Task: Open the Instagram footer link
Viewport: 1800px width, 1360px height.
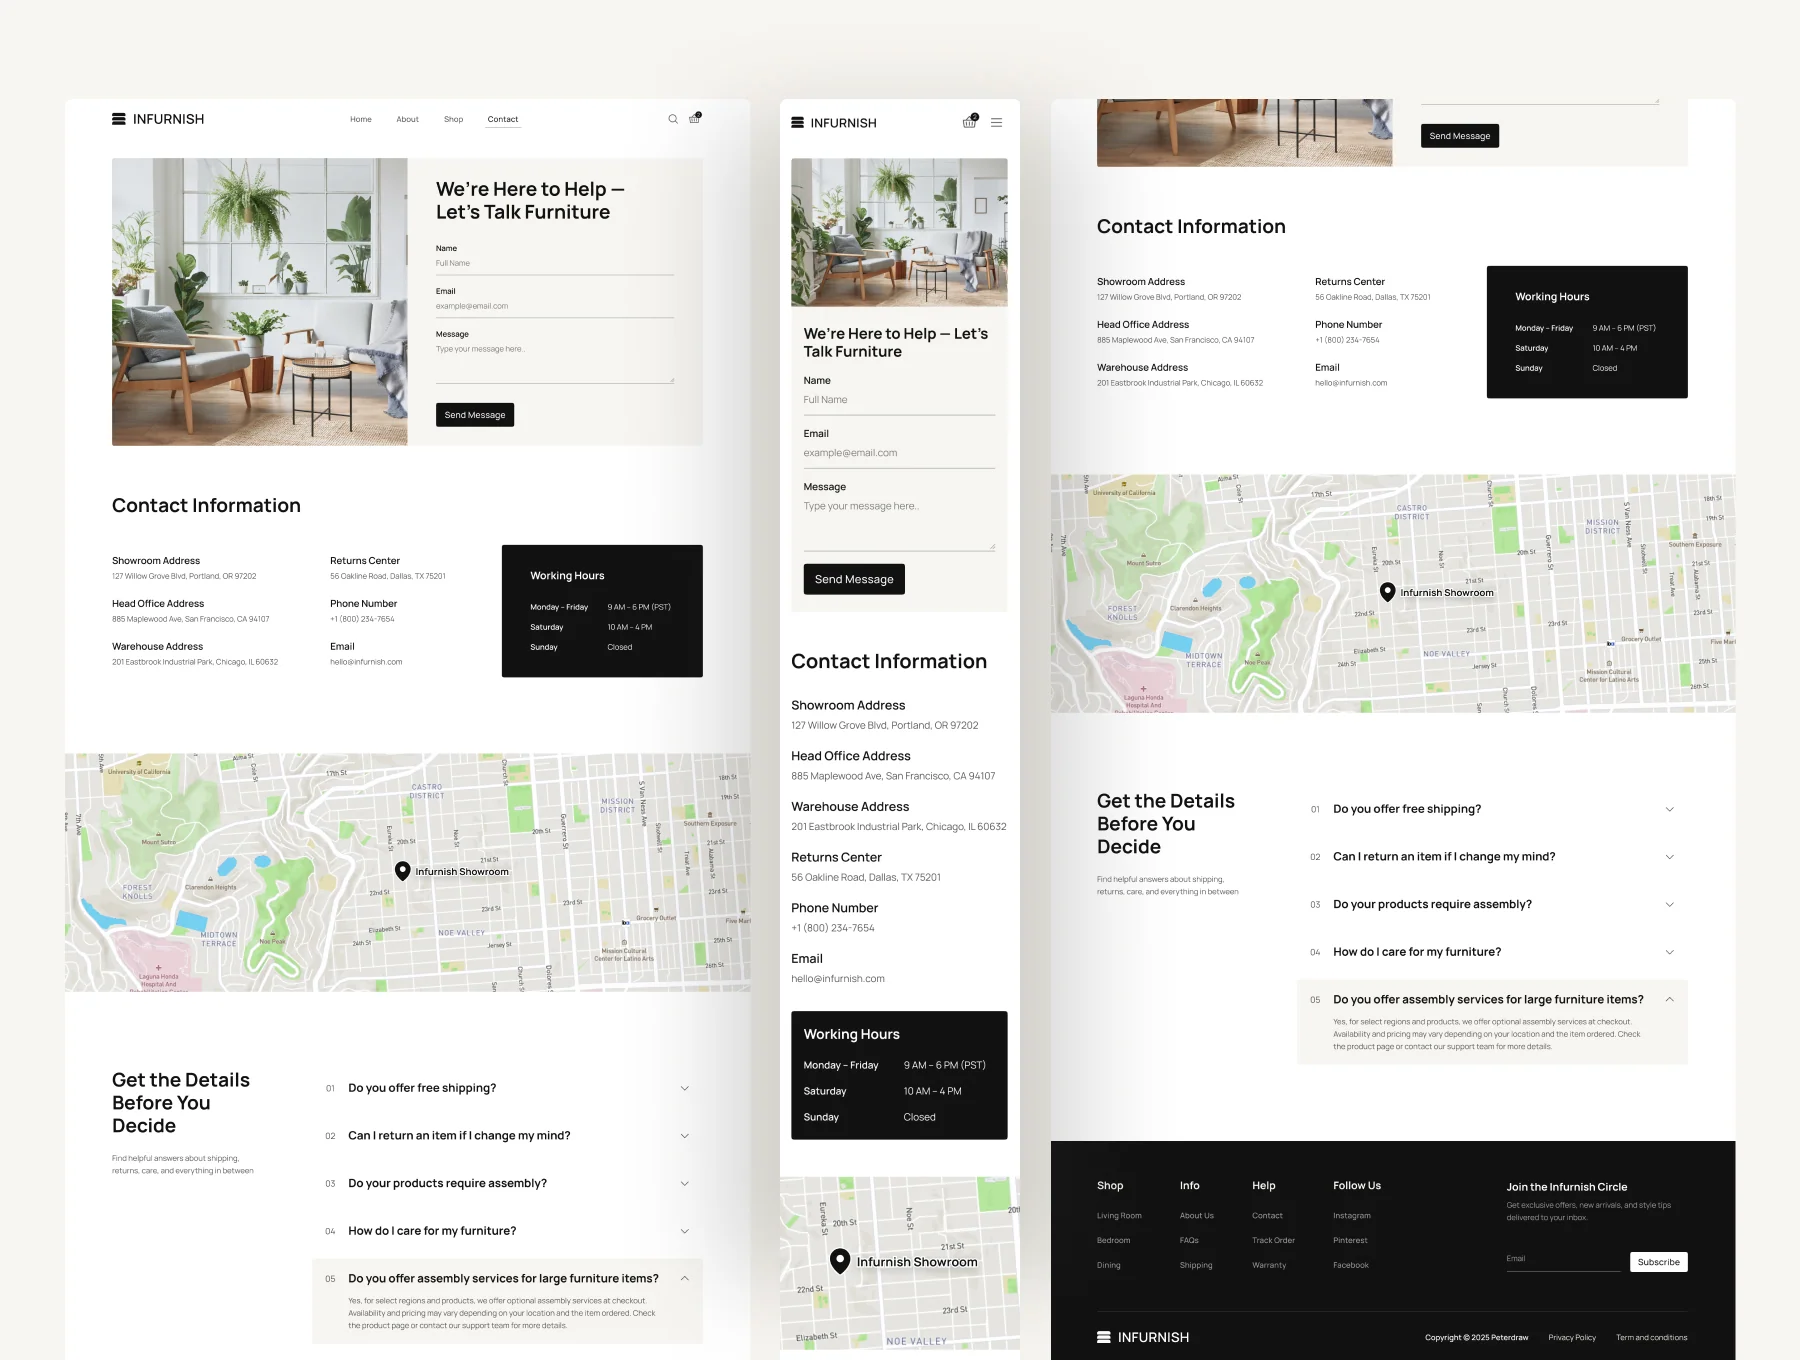Action: coord(1352,1216)
